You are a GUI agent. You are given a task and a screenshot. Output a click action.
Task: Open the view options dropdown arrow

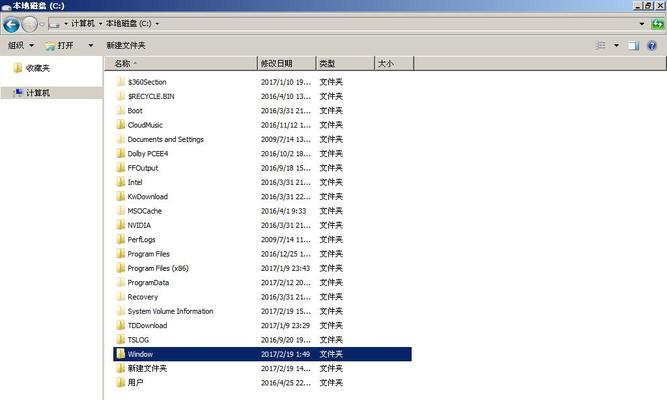(616, 46)
